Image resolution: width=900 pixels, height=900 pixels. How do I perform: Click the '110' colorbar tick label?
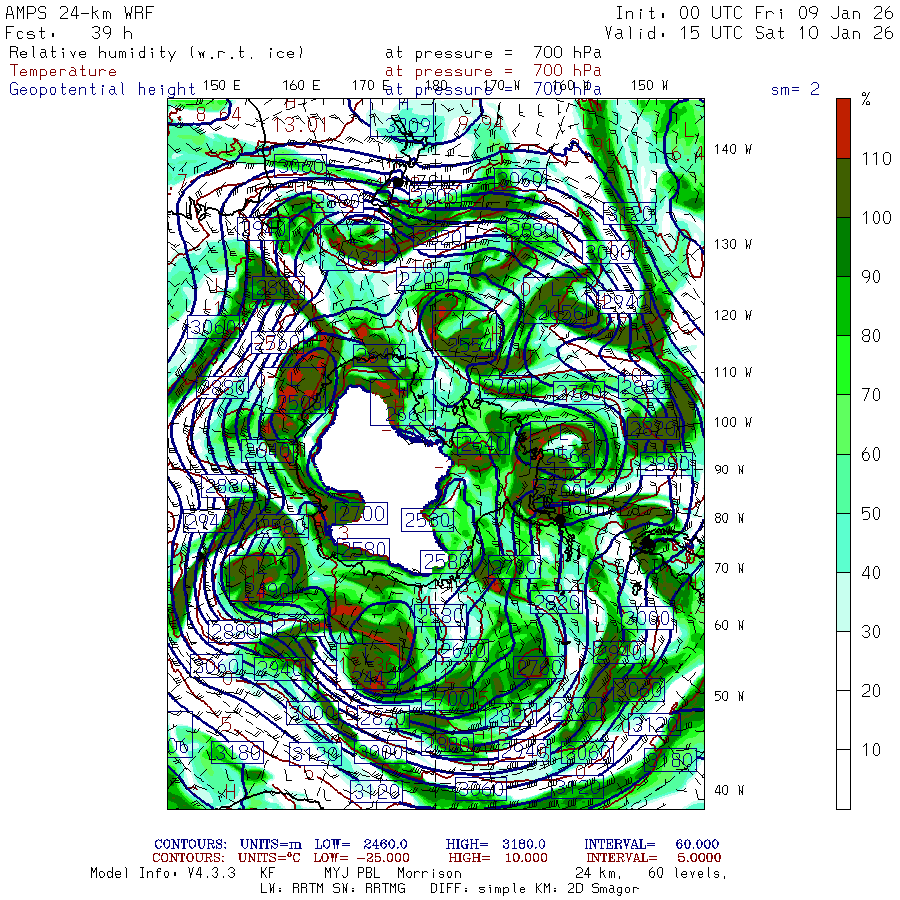click(x=876, y=158)
